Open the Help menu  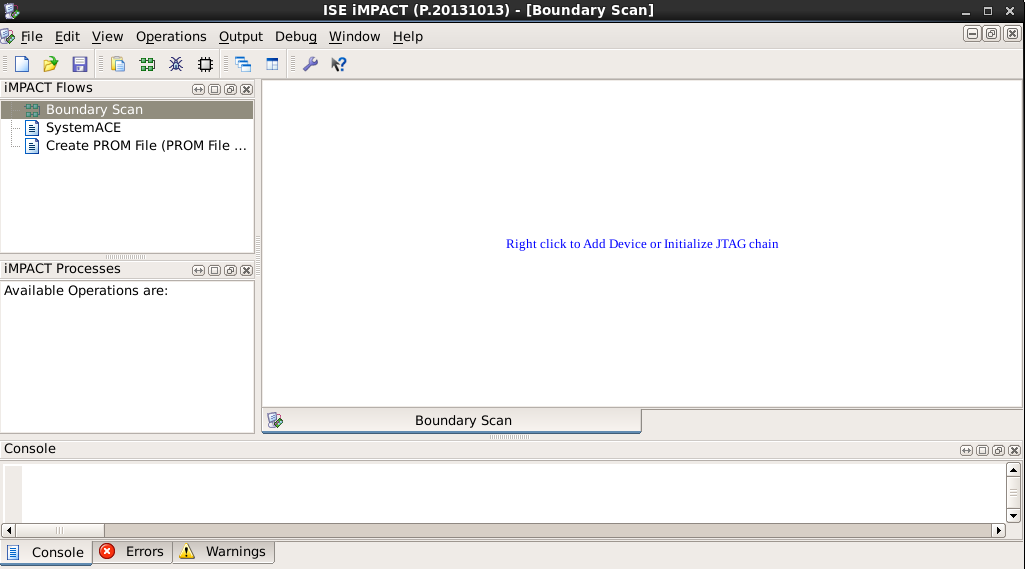tap(408, 37)
